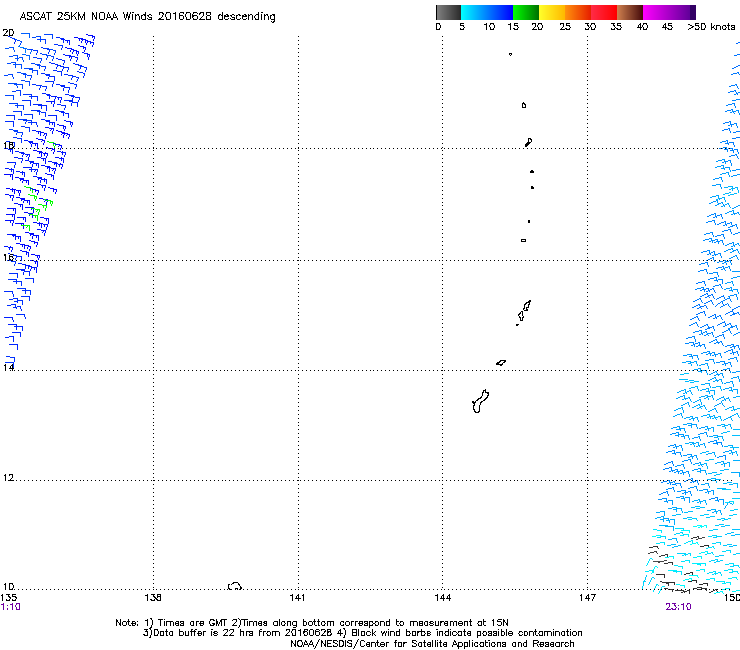Viewport: 740px width, 650px height.
Task: Click the orange 25–30 knots legend segment
Action: [578, 12]
